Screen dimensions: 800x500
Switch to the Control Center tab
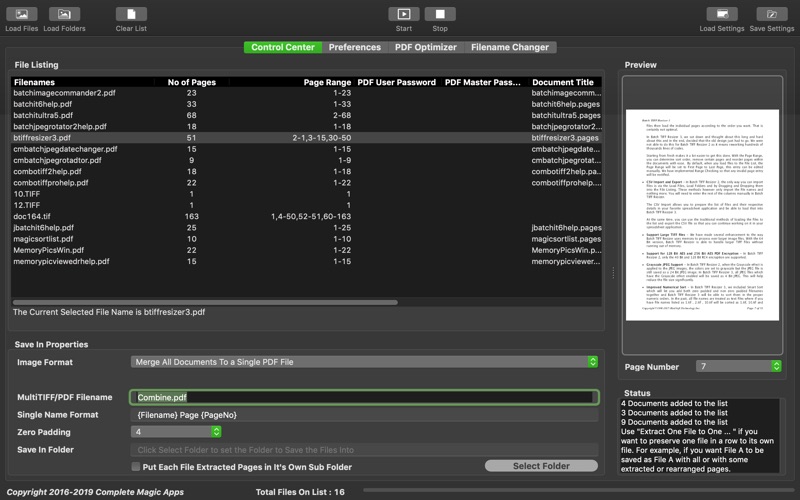(283, 47)
